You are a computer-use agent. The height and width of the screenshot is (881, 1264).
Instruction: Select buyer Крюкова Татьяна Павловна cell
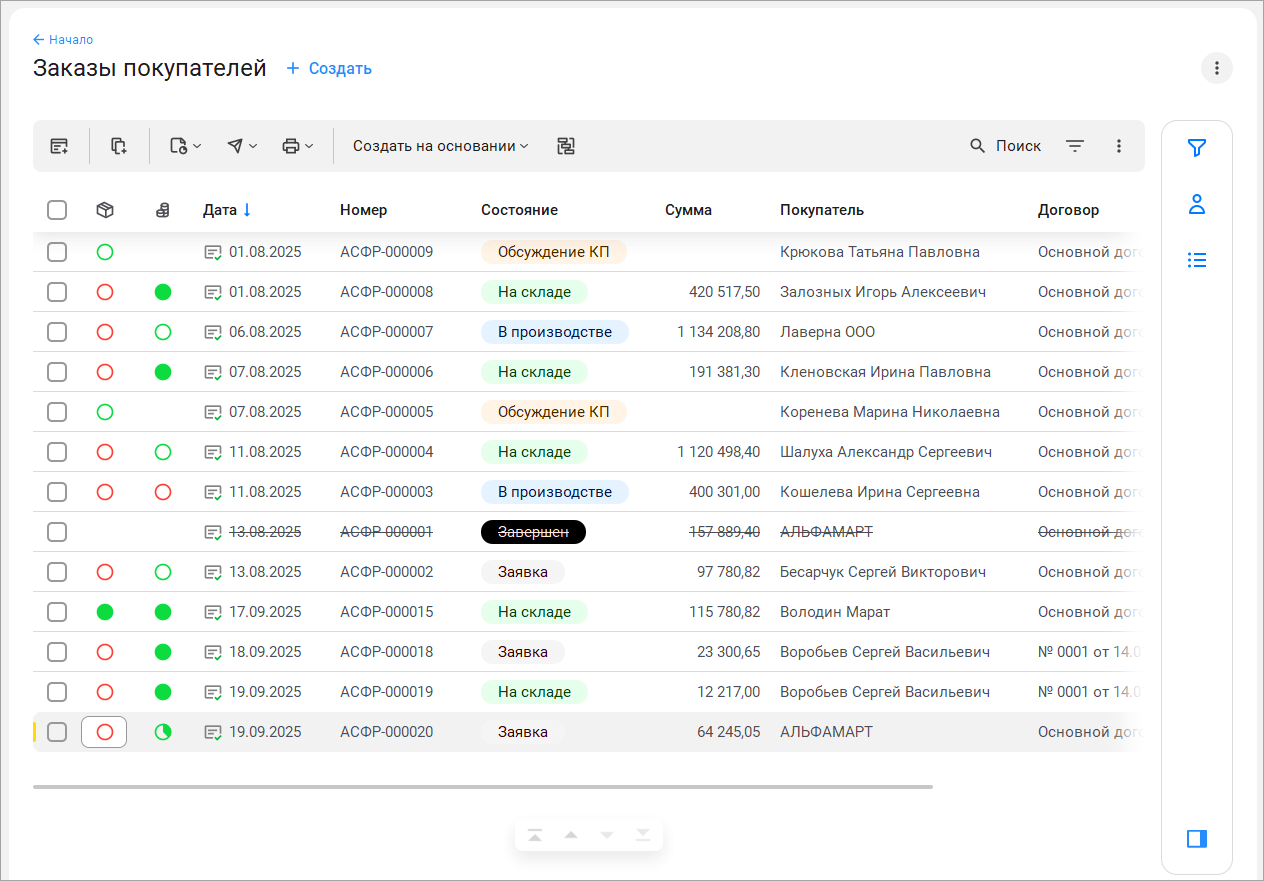879,252
